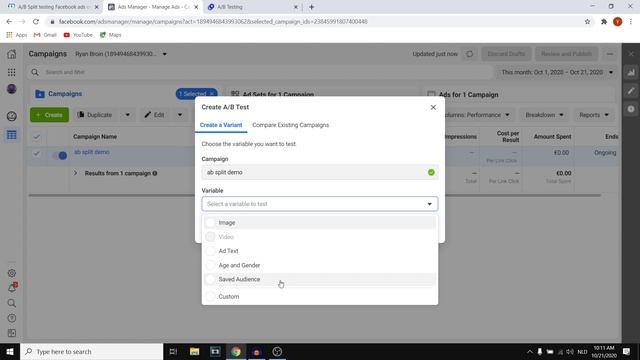Open Ad Sets for 1 Campaign tab
The height and width of the screenshot is (360, 640).
278,94
